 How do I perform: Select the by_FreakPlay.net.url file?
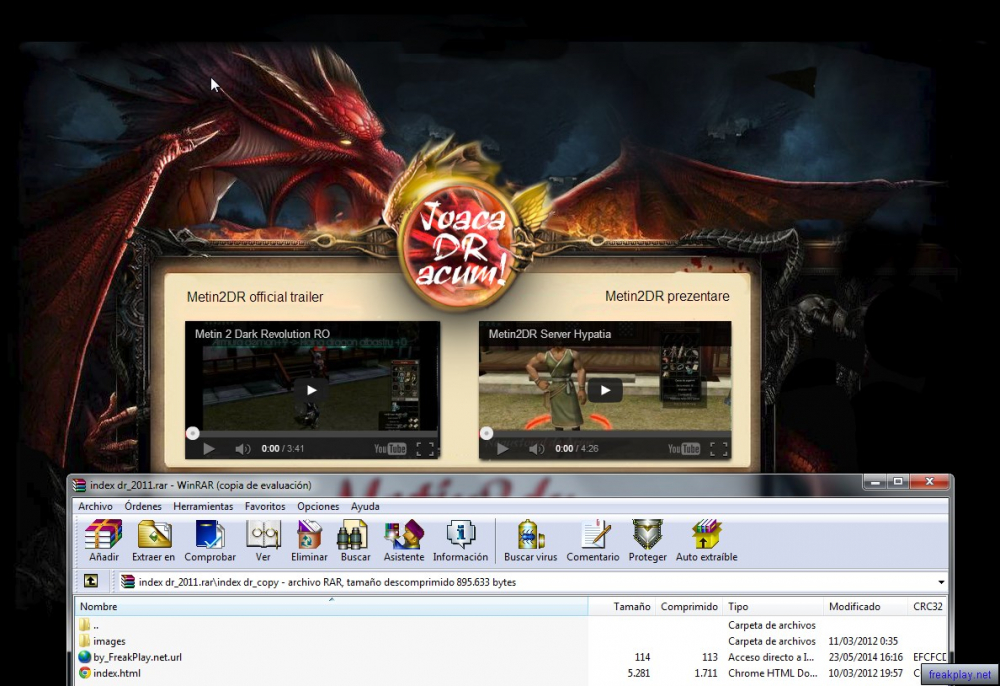pyautogui.click(x=511, y=657)
